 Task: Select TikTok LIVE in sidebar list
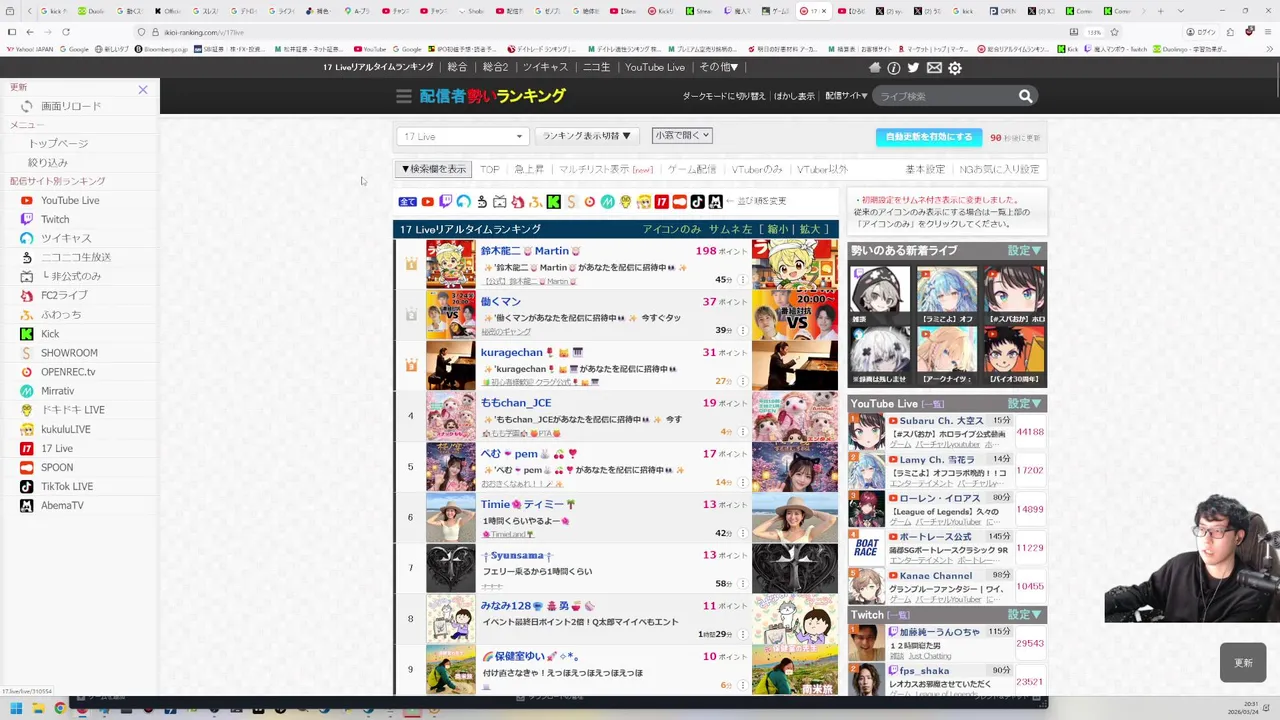(x=67, y=487)
